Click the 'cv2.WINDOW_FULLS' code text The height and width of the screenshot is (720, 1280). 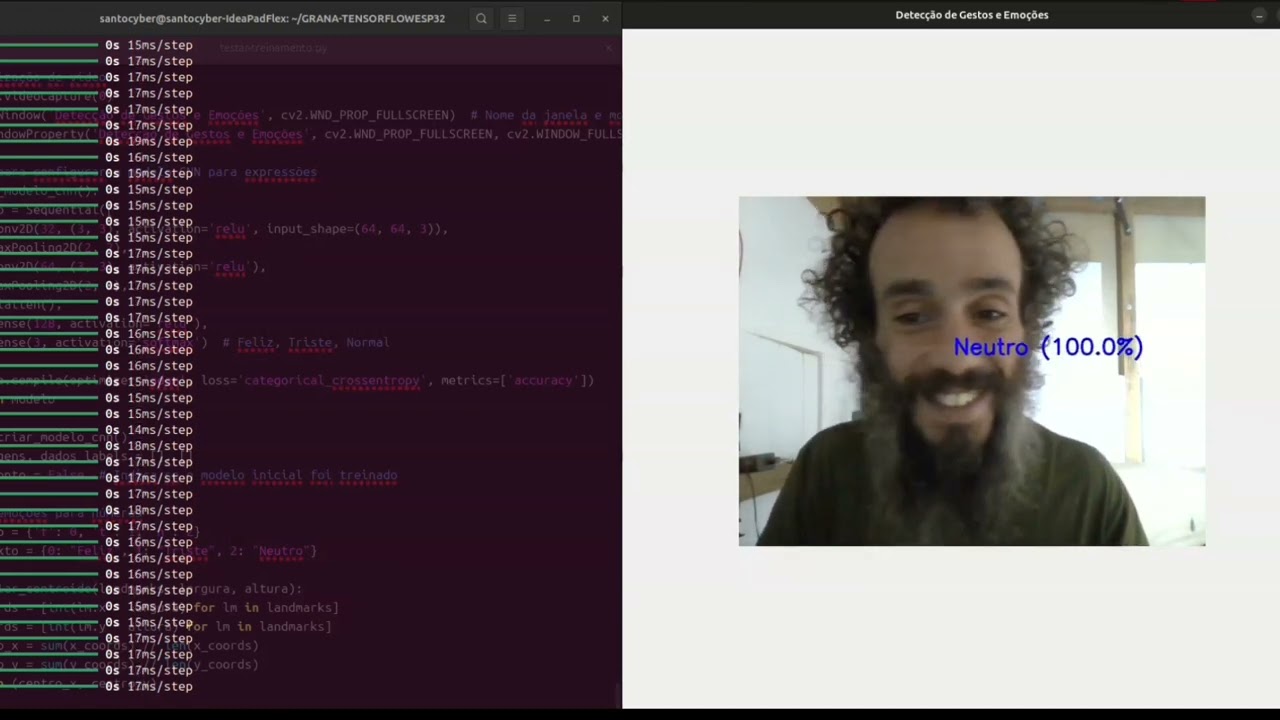(x=564, y=134)
